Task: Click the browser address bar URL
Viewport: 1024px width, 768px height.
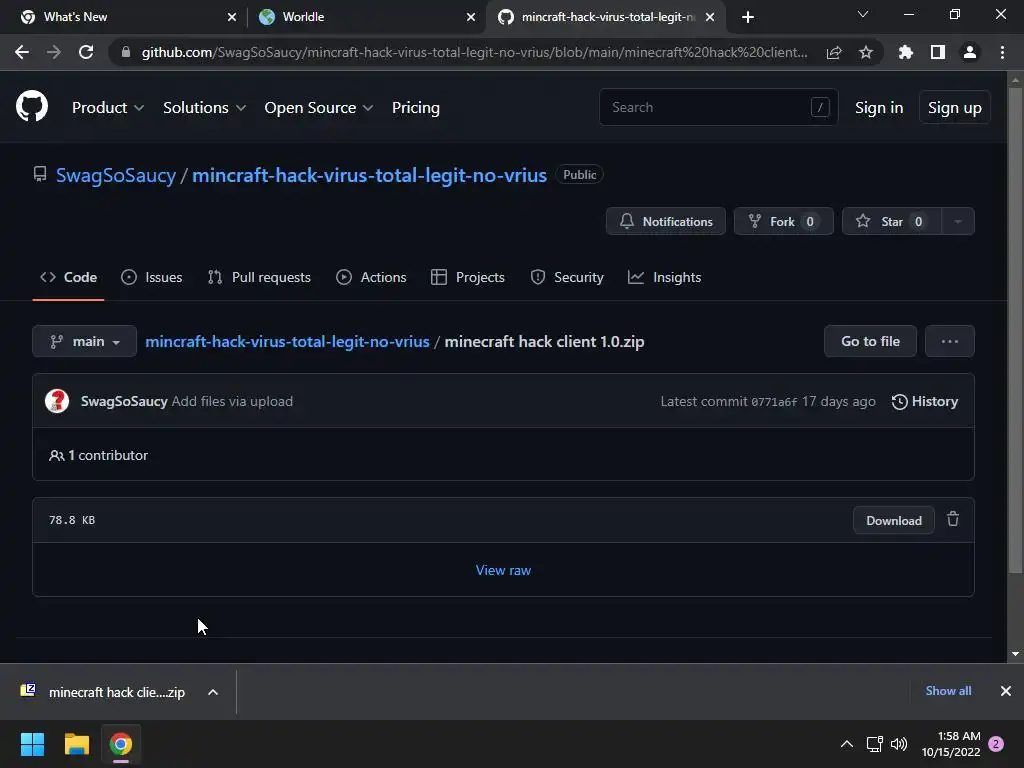Action: point(474,52)
